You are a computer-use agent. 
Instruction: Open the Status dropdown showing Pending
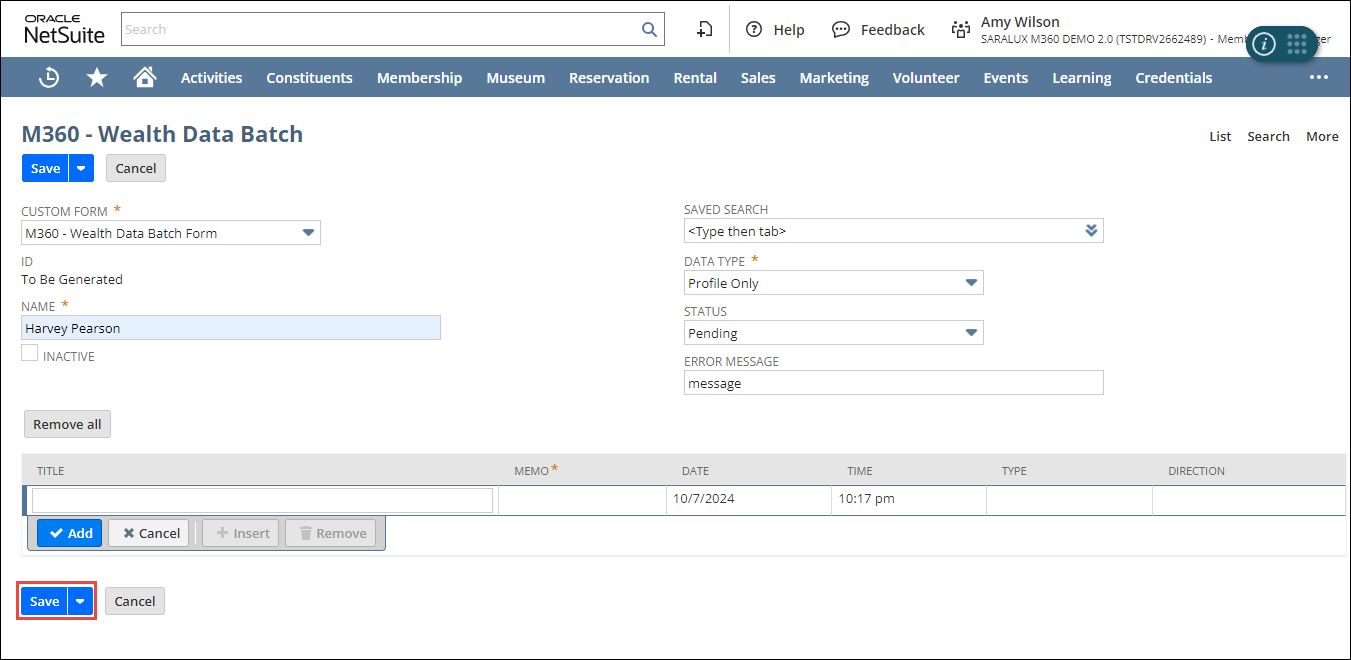(x=970, y=333)
